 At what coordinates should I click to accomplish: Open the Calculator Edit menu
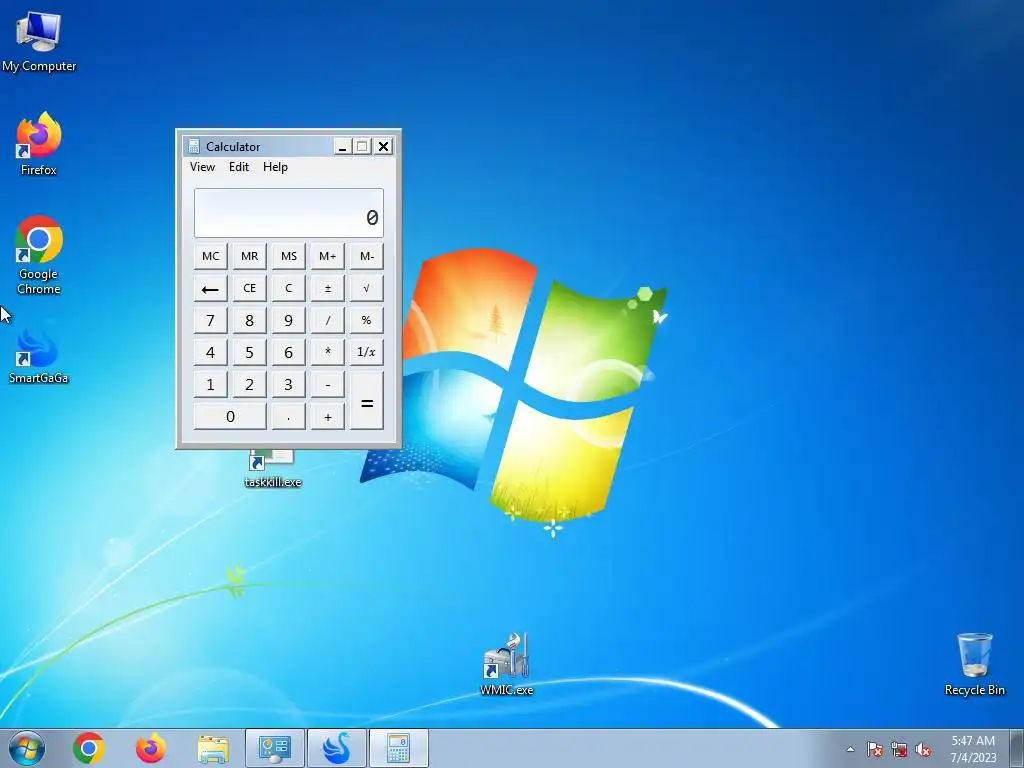pyautogui.click(x=238, y=167)
